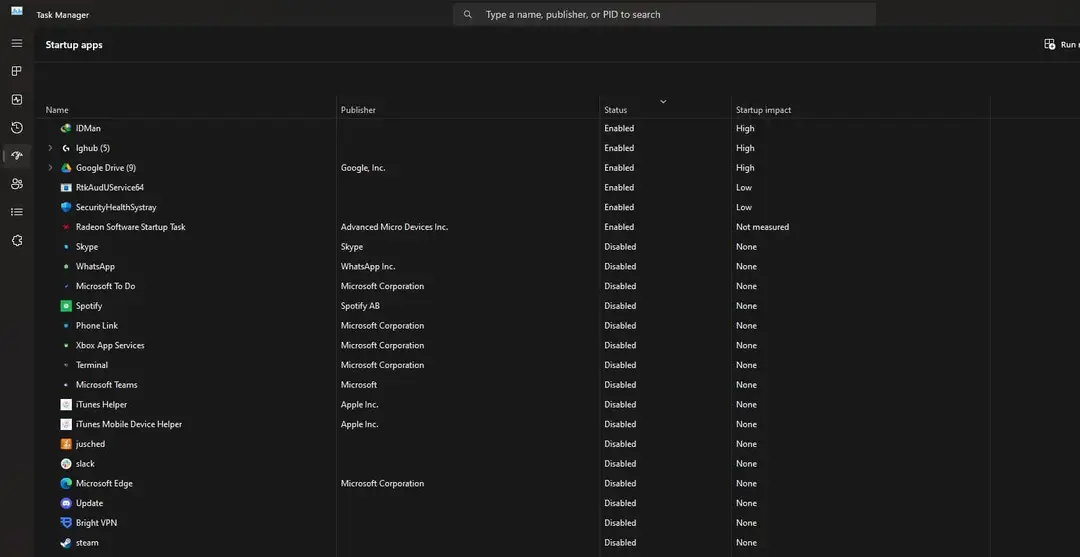Image resolution: width=1080 pixels, height=557 pixels.
Task: Click the SecurityHealthSystray shield icon
Action: (66, 207)
